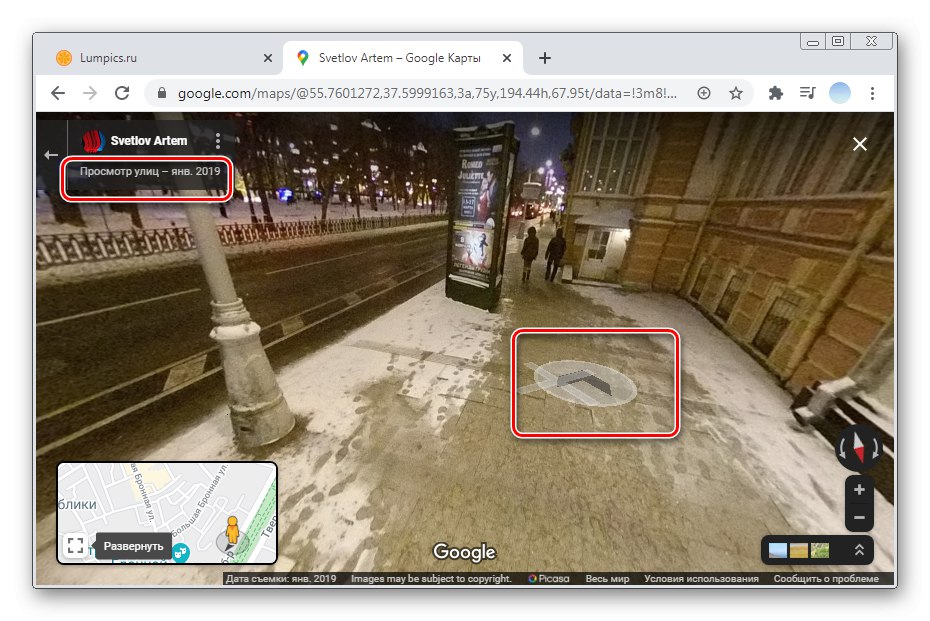The image size is (930, 621).
Task: Expand the imagery thumbnails strip
Action: click(x=858, y=550)
